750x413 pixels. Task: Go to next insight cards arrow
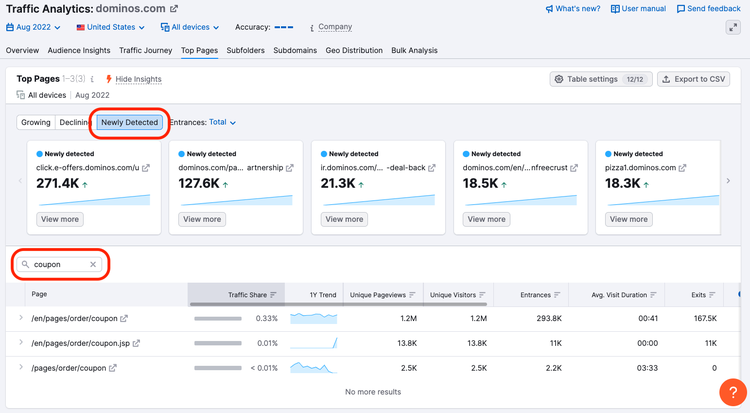point(728,181)
